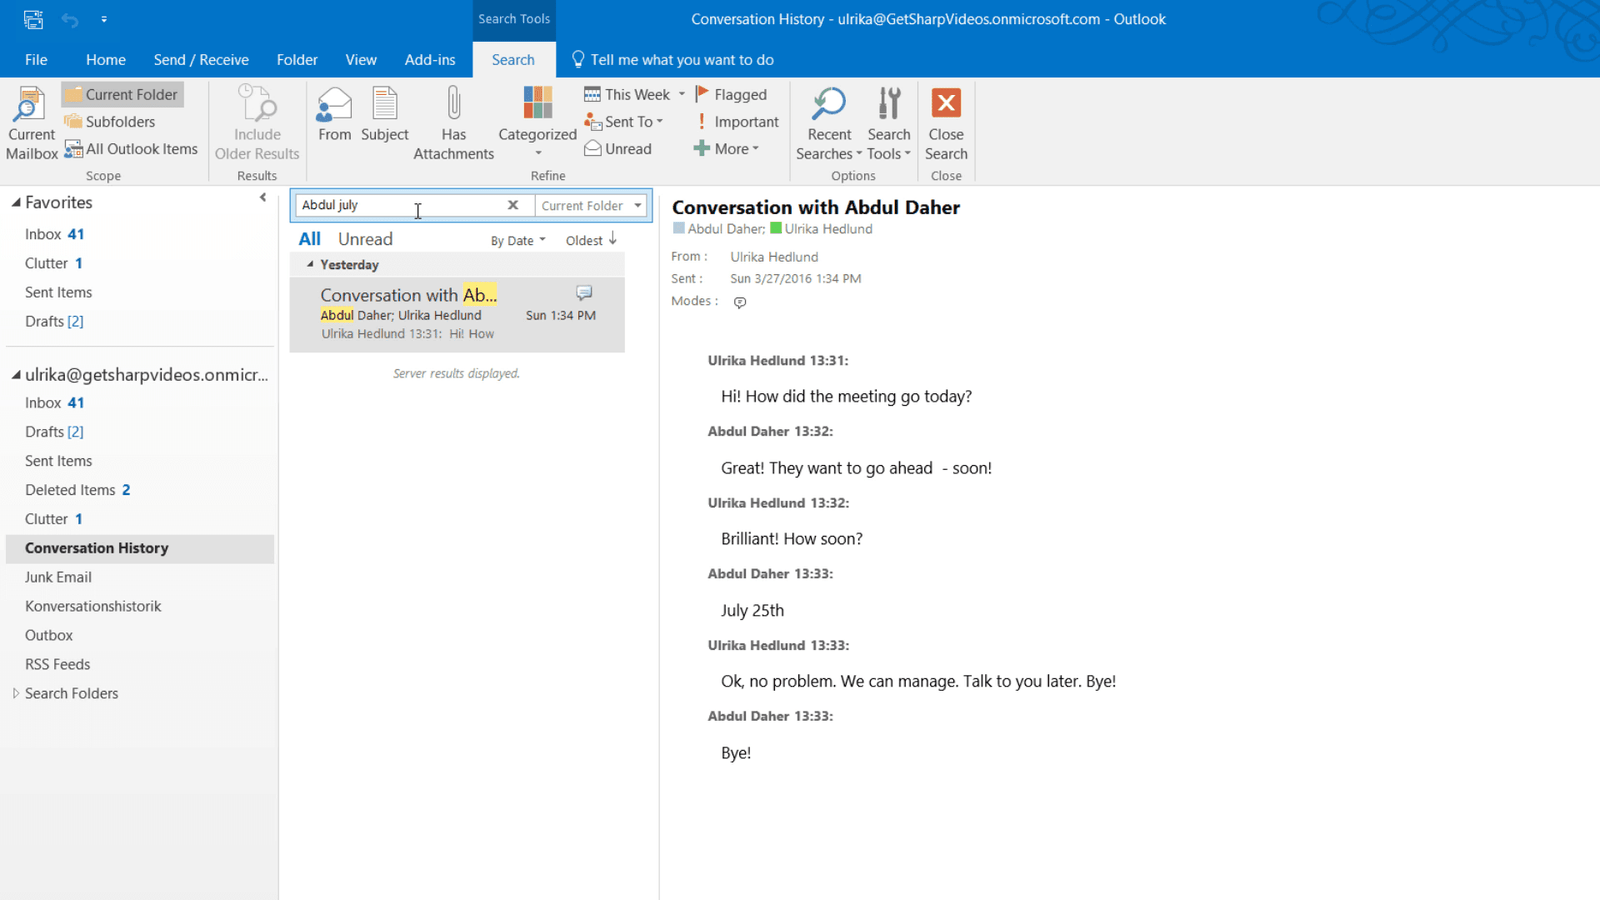Collapse the Yesterday group header
1600x900 pixels.
coord(310,265)
